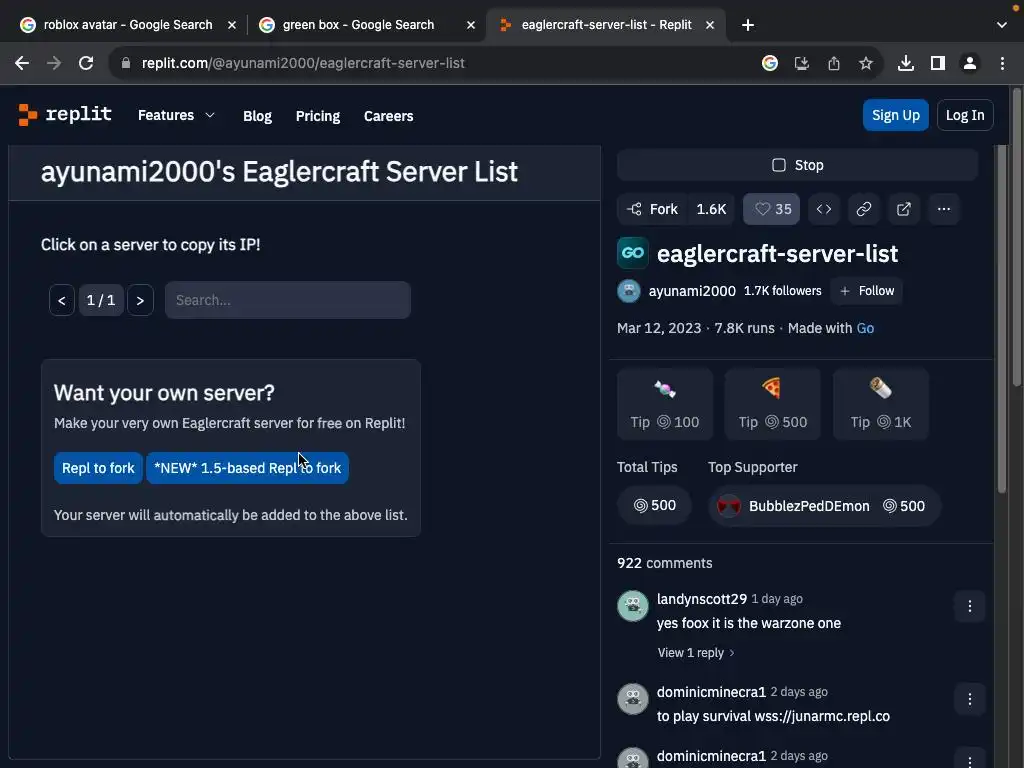Tip 100 cycles with candy icon
This screenshot has height=768, width=1024.
[x=665, y=404]
